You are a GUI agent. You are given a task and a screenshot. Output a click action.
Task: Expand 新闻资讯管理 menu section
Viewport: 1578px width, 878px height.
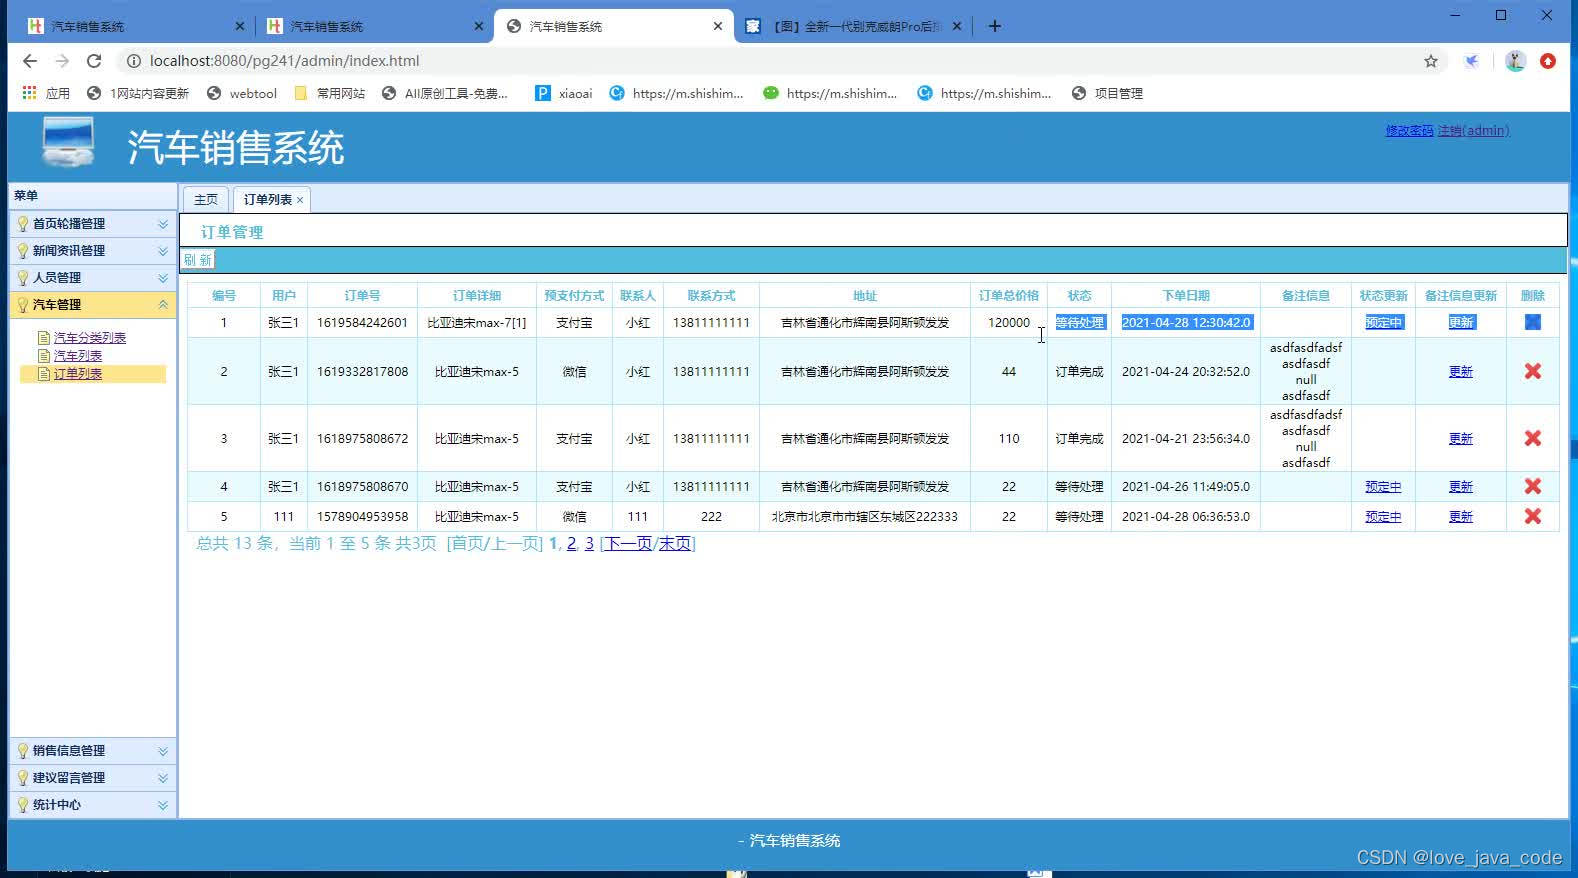[92, 251]
